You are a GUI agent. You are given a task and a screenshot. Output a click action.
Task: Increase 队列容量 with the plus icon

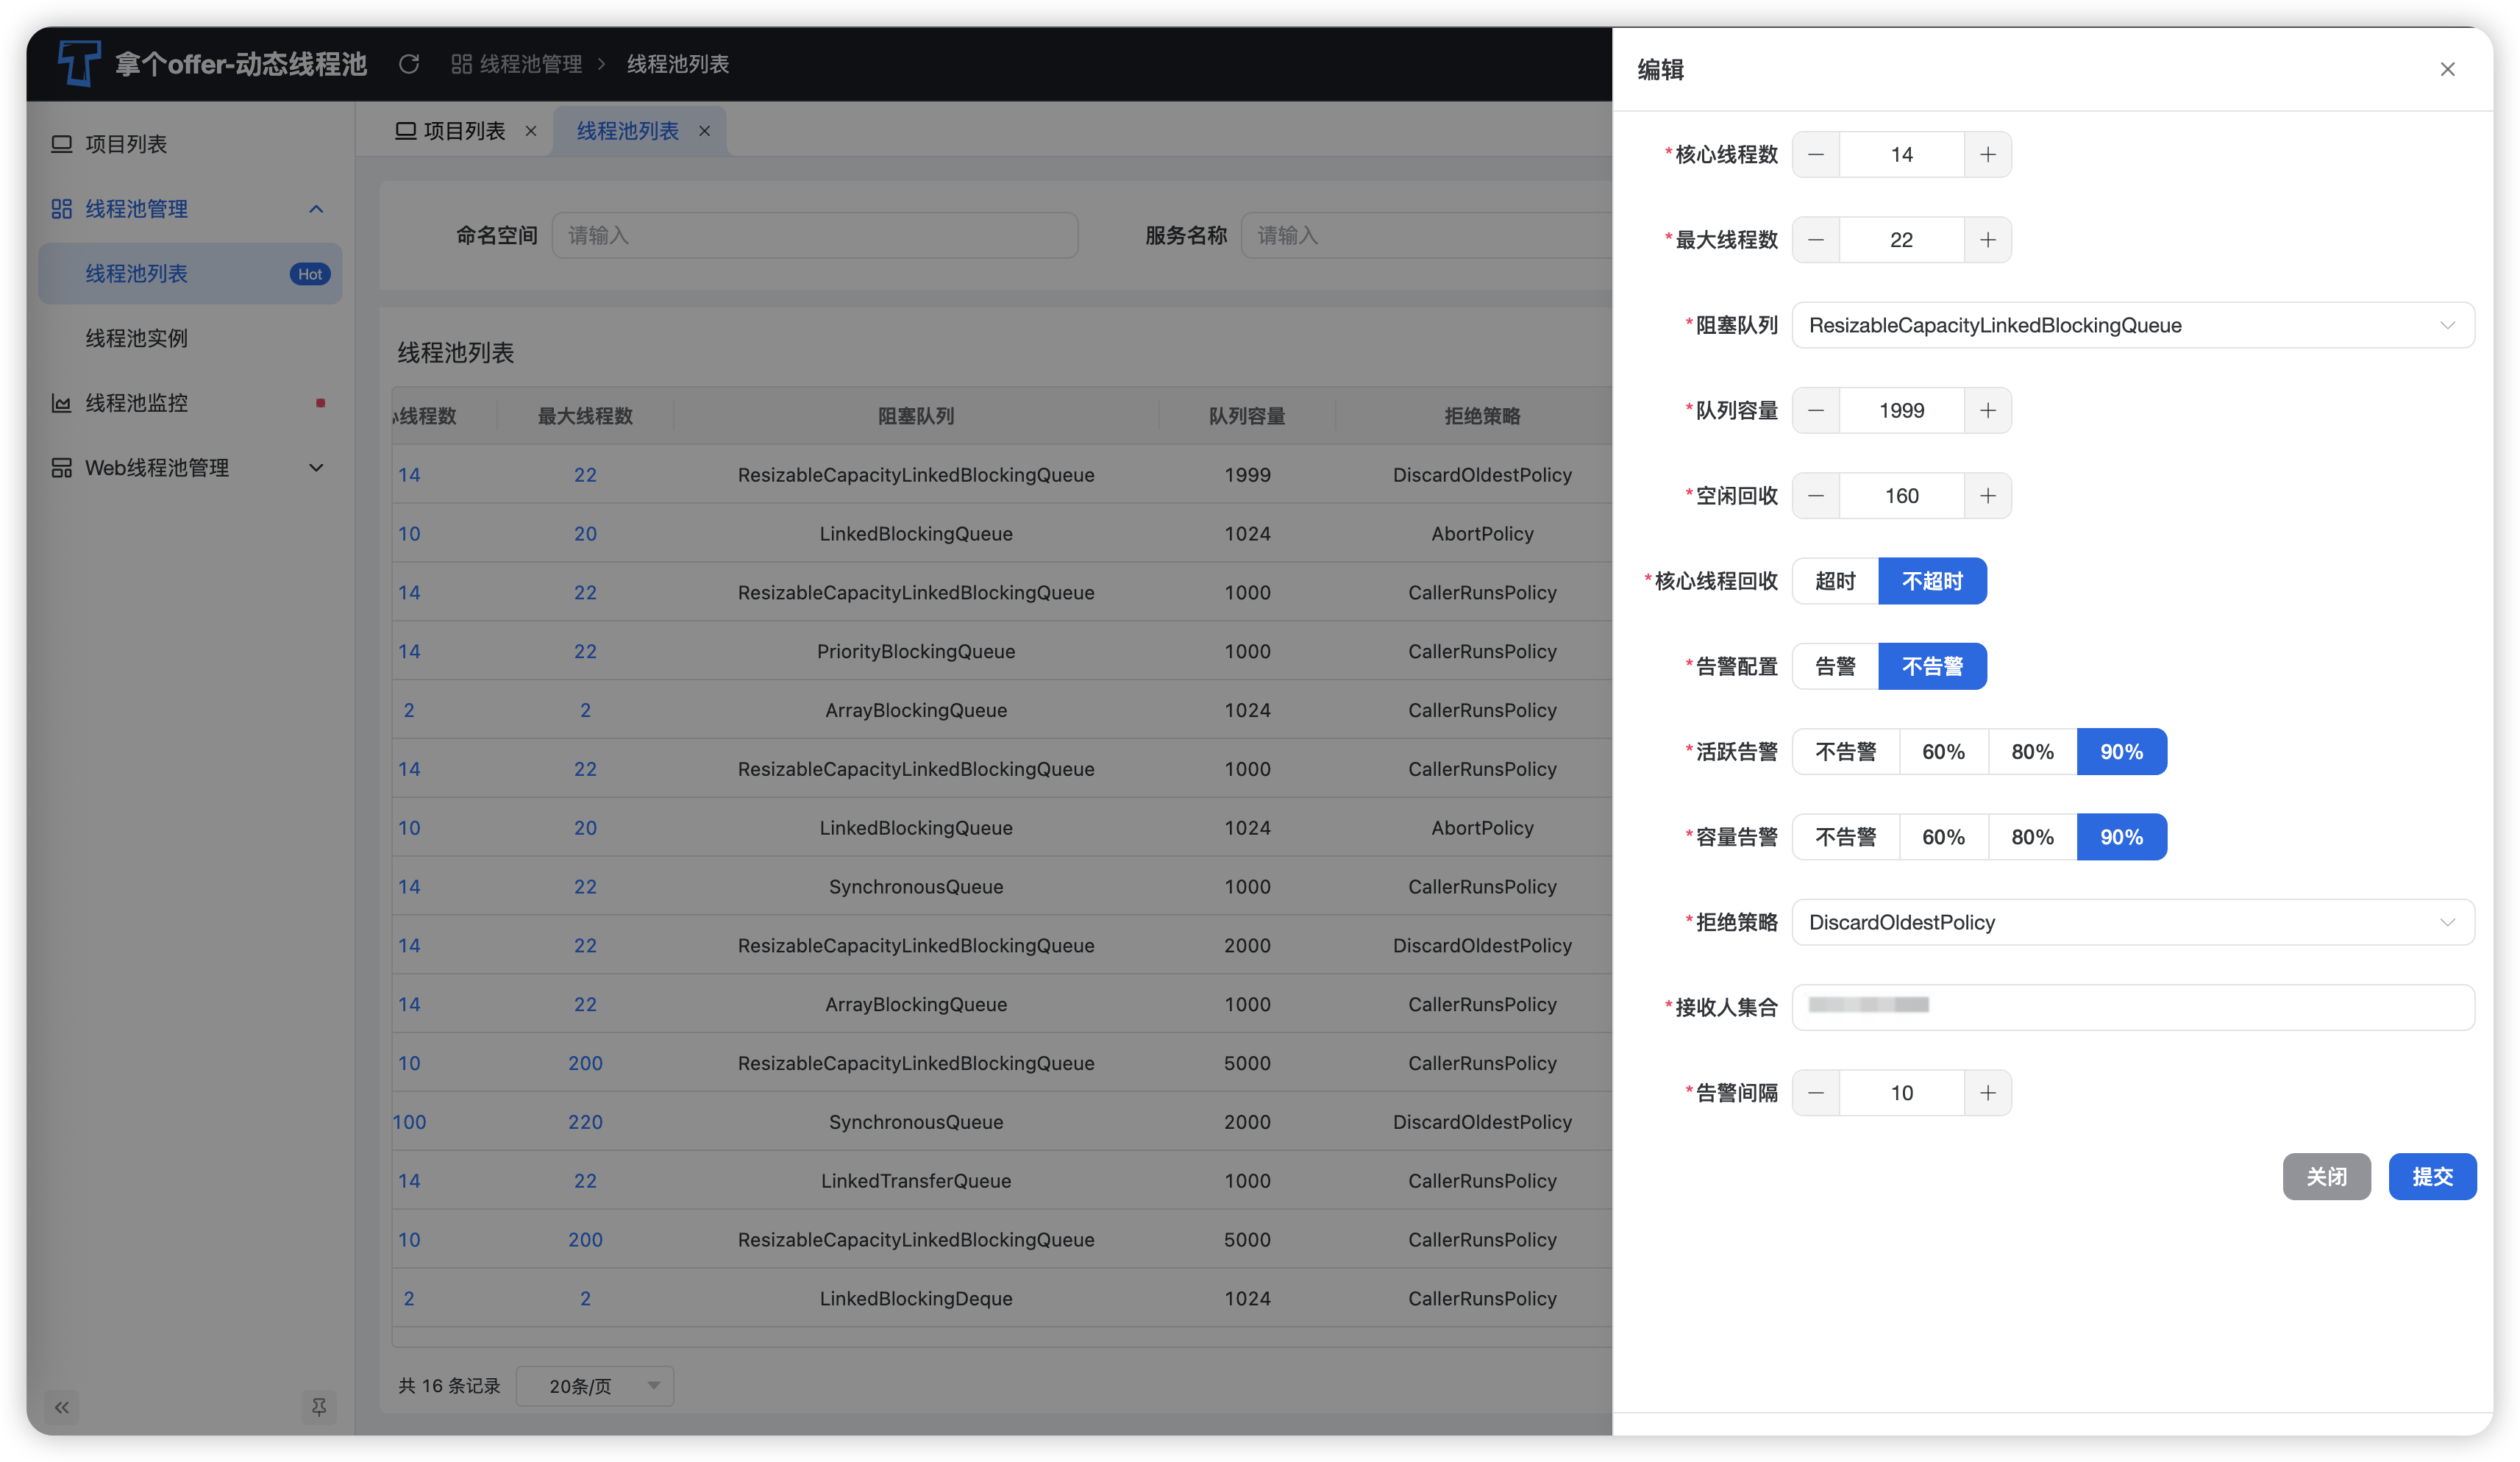pos(1987,411)
